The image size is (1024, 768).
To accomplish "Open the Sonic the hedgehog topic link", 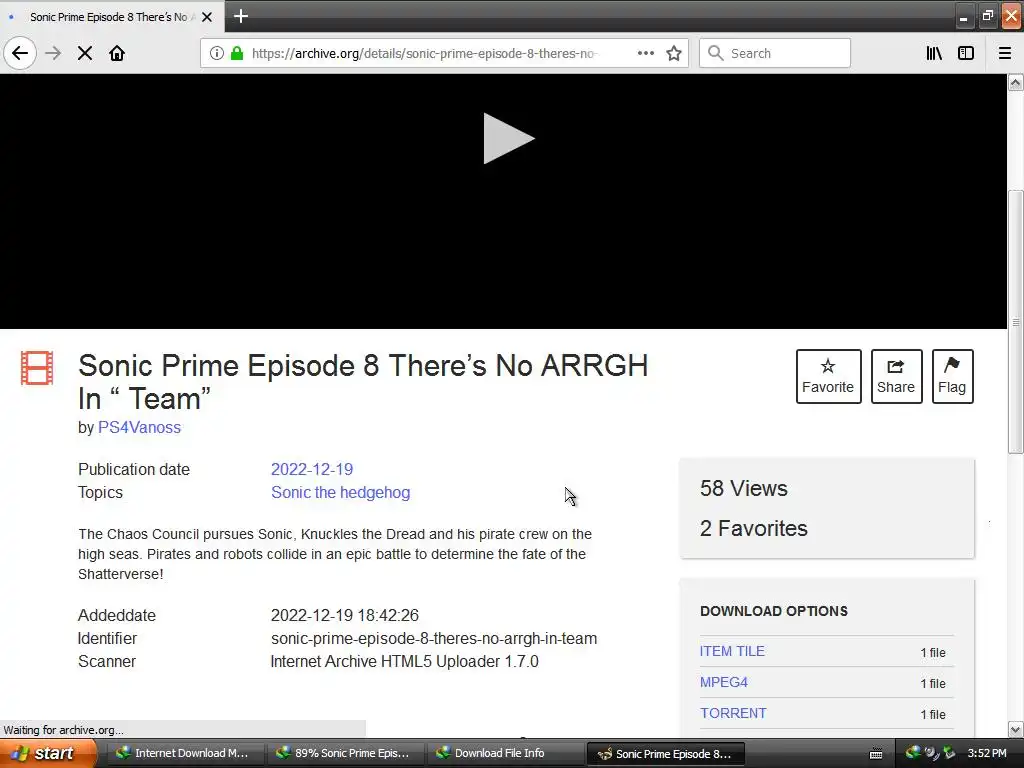I will (340, 492).
